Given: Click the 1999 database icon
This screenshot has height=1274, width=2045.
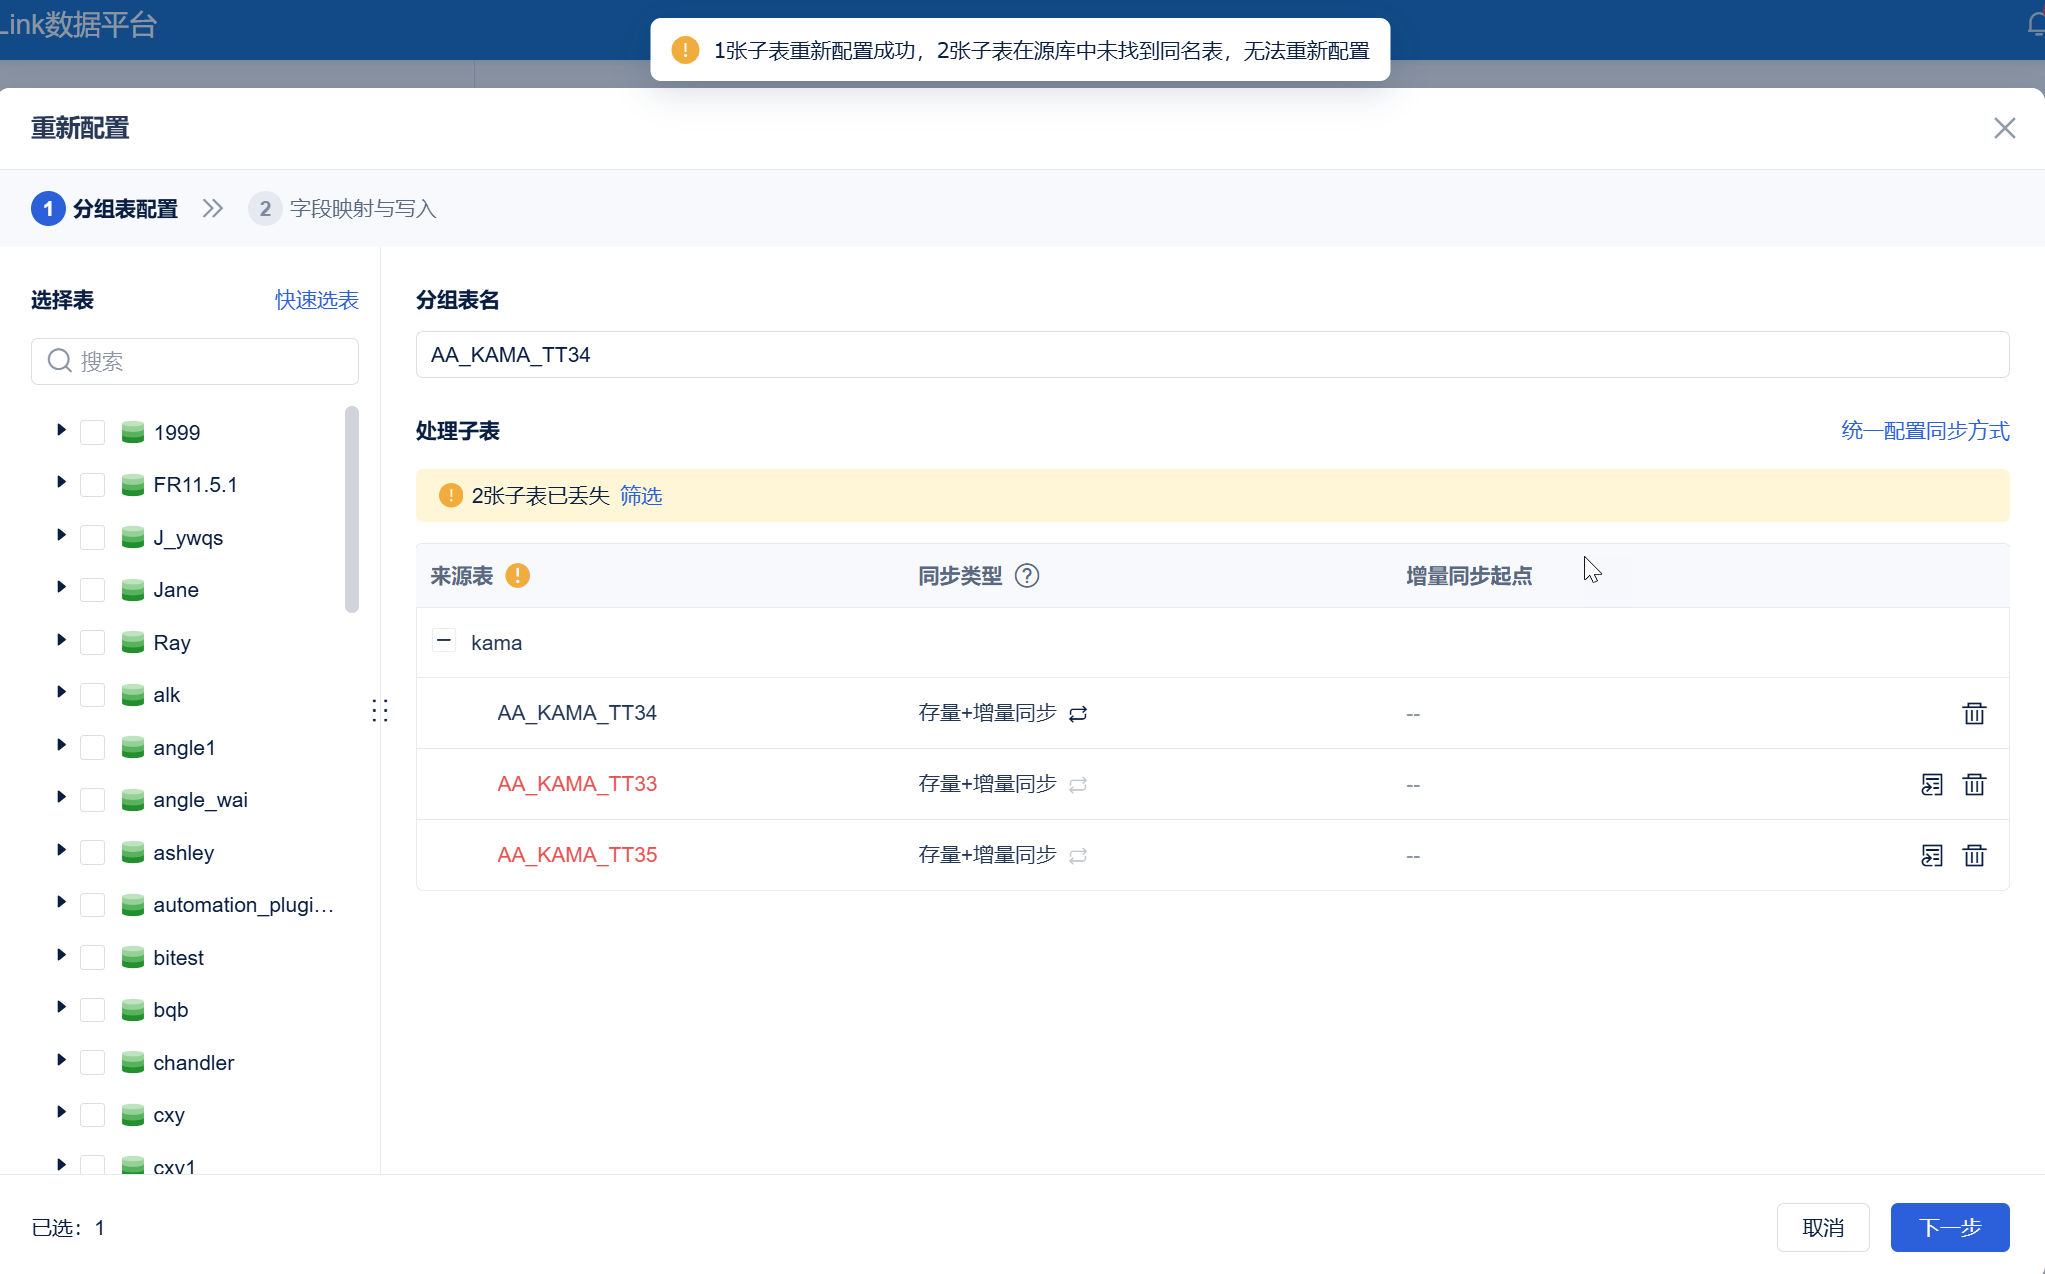Looking at the screenshot, I should pos(132,432).
